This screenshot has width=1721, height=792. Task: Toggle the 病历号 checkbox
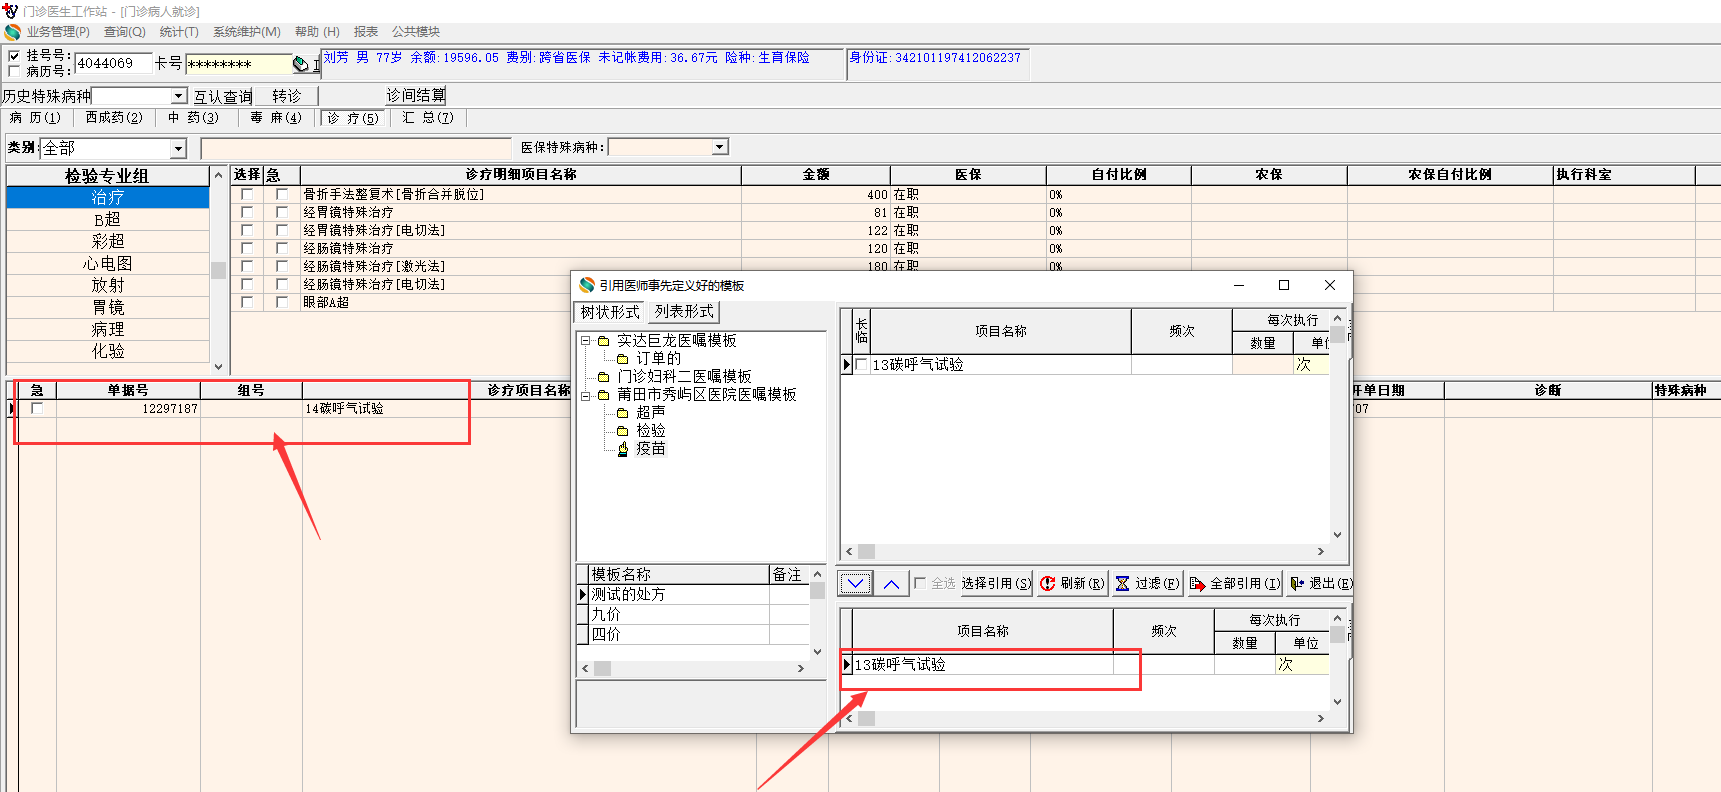[14, 71]
